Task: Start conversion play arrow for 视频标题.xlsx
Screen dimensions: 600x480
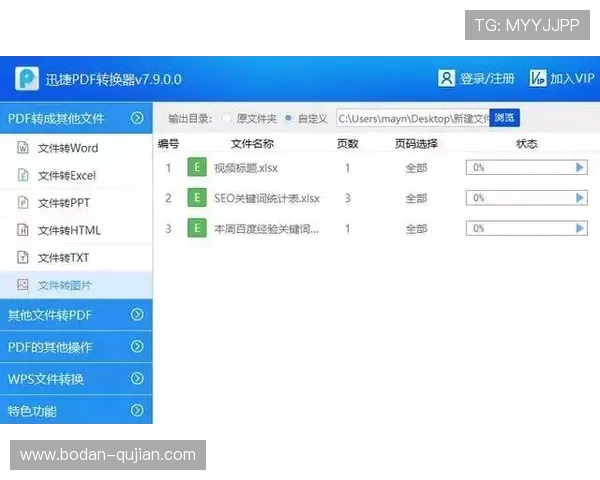Action: tap(579, 167)
